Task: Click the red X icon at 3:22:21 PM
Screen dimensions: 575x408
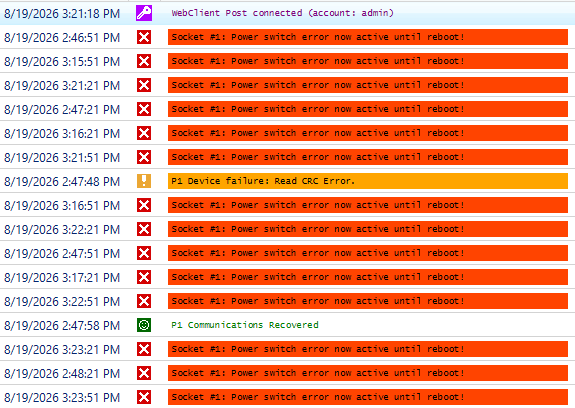Action: point(144,229)
